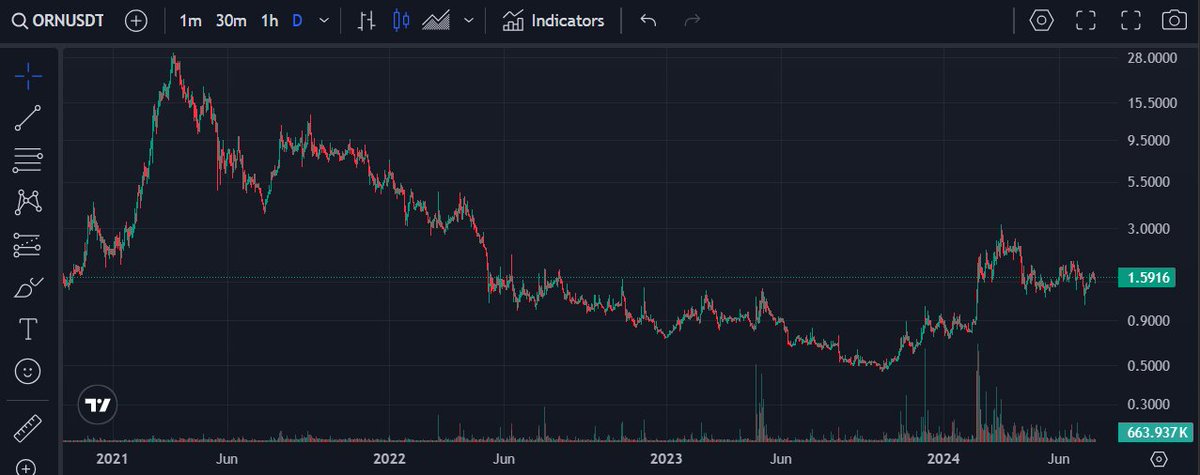Expand the timeframe interval dropdown
Image resolution: width=1200 pixels, height=475 pixels.
tap(322, 20)
